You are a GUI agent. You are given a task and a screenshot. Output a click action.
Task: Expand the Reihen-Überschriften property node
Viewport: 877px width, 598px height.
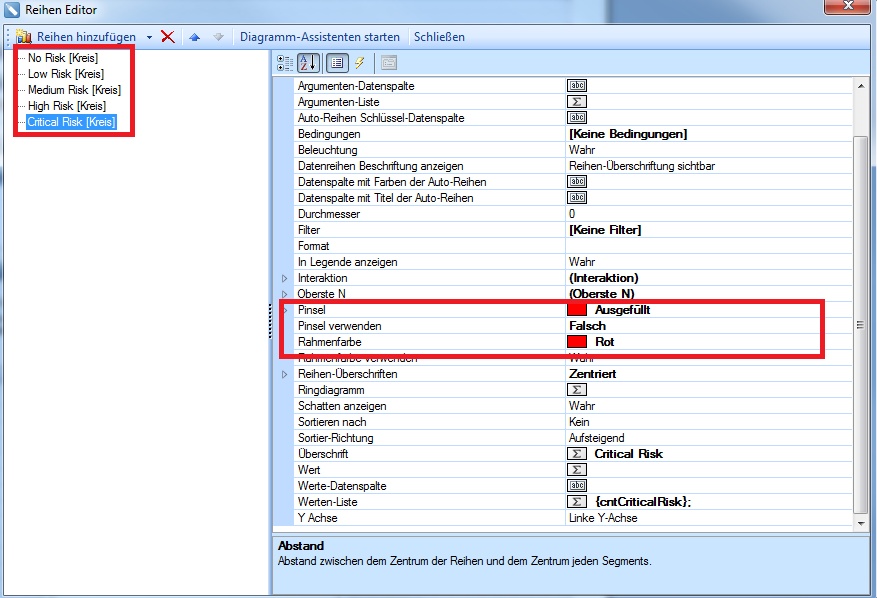284,374
